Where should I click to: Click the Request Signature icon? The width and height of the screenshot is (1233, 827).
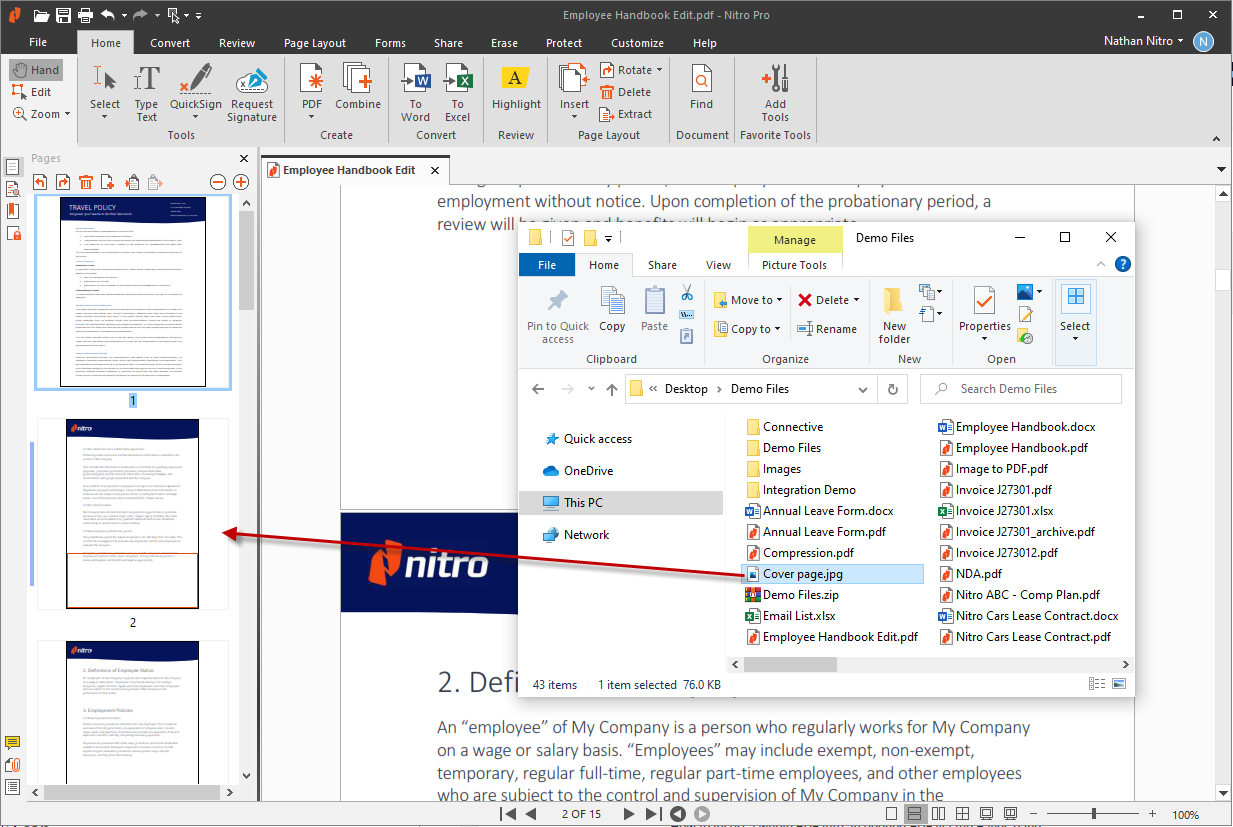(x=252, y=80)
